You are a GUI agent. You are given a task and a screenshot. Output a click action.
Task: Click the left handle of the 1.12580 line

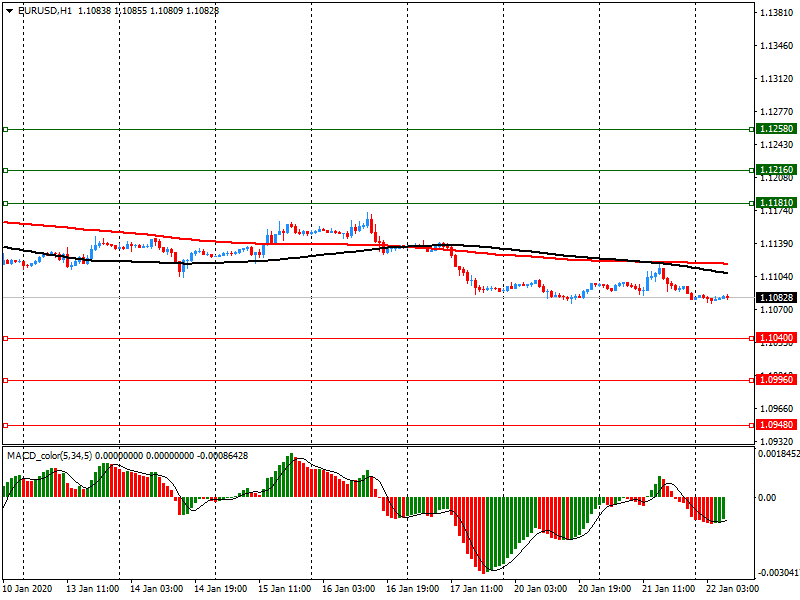5,129
